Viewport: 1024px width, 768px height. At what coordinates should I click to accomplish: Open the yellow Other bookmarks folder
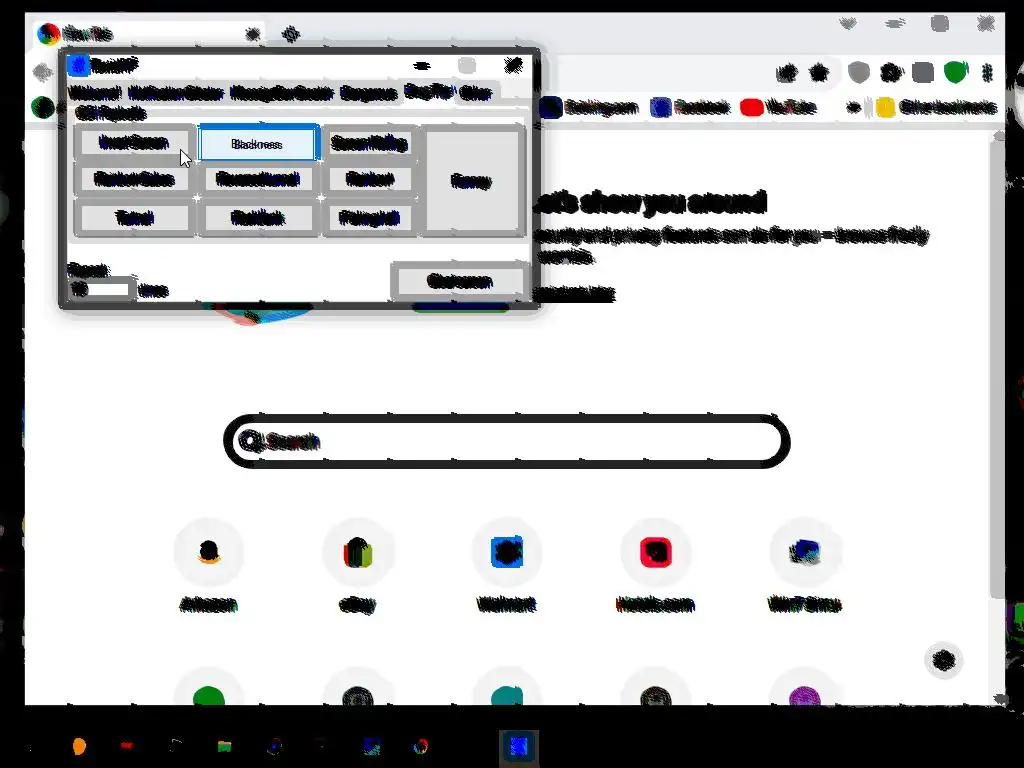coord(937,107)
